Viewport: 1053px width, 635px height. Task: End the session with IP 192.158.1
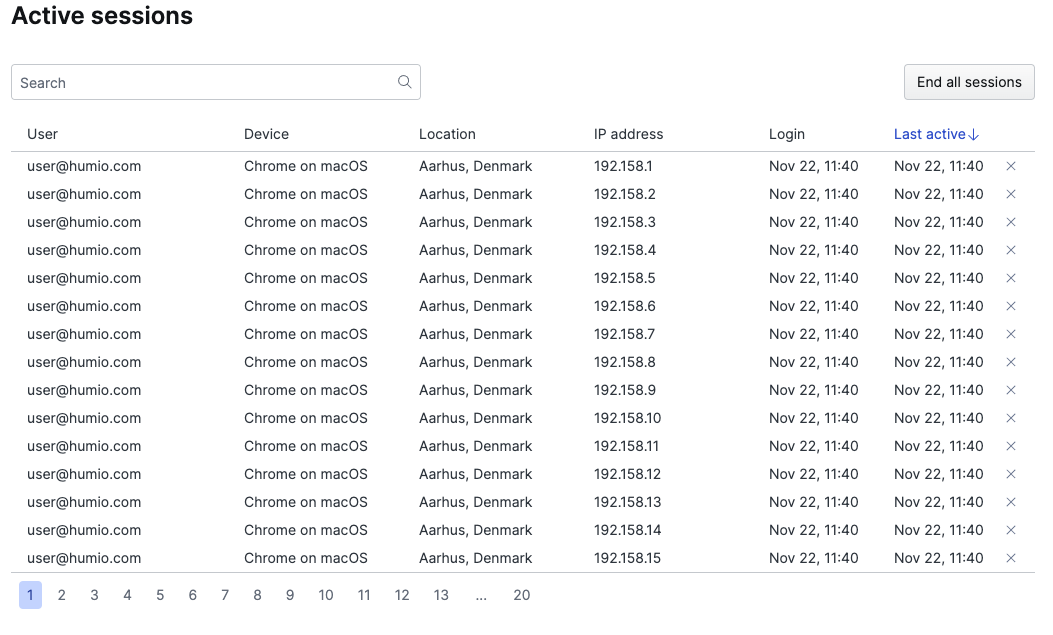point(1011,166)
